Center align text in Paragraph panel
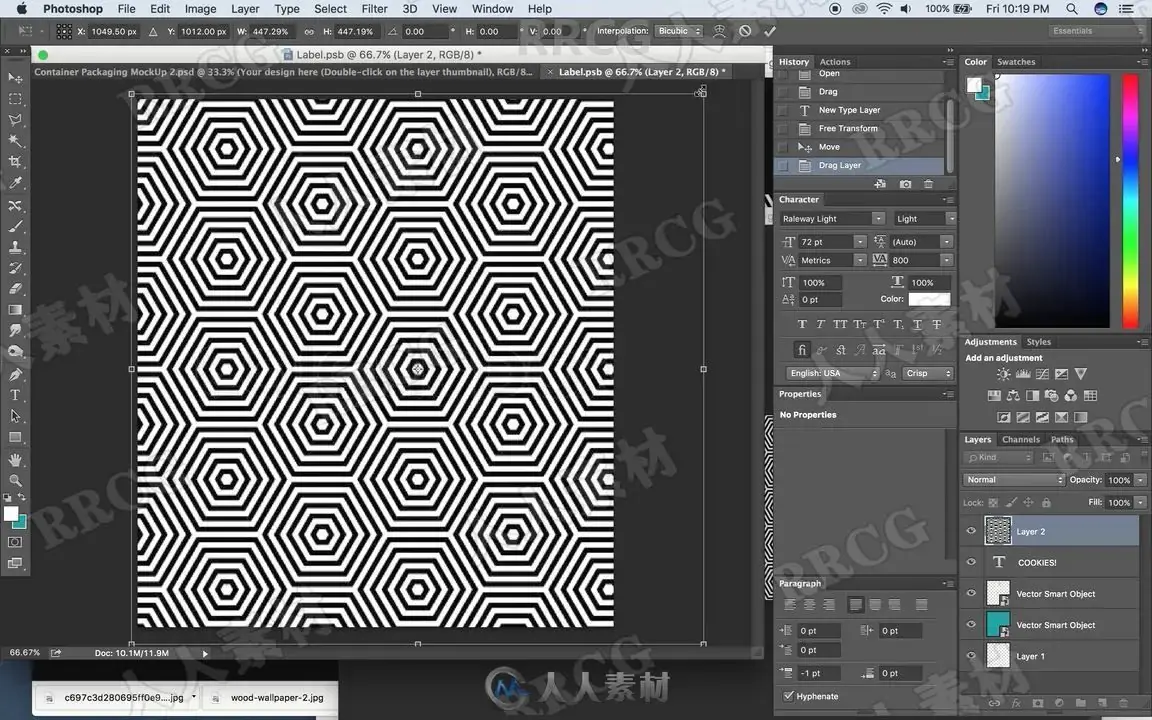Image resolution: width=1152 pixels, height=720 pixels. [809, 605]
